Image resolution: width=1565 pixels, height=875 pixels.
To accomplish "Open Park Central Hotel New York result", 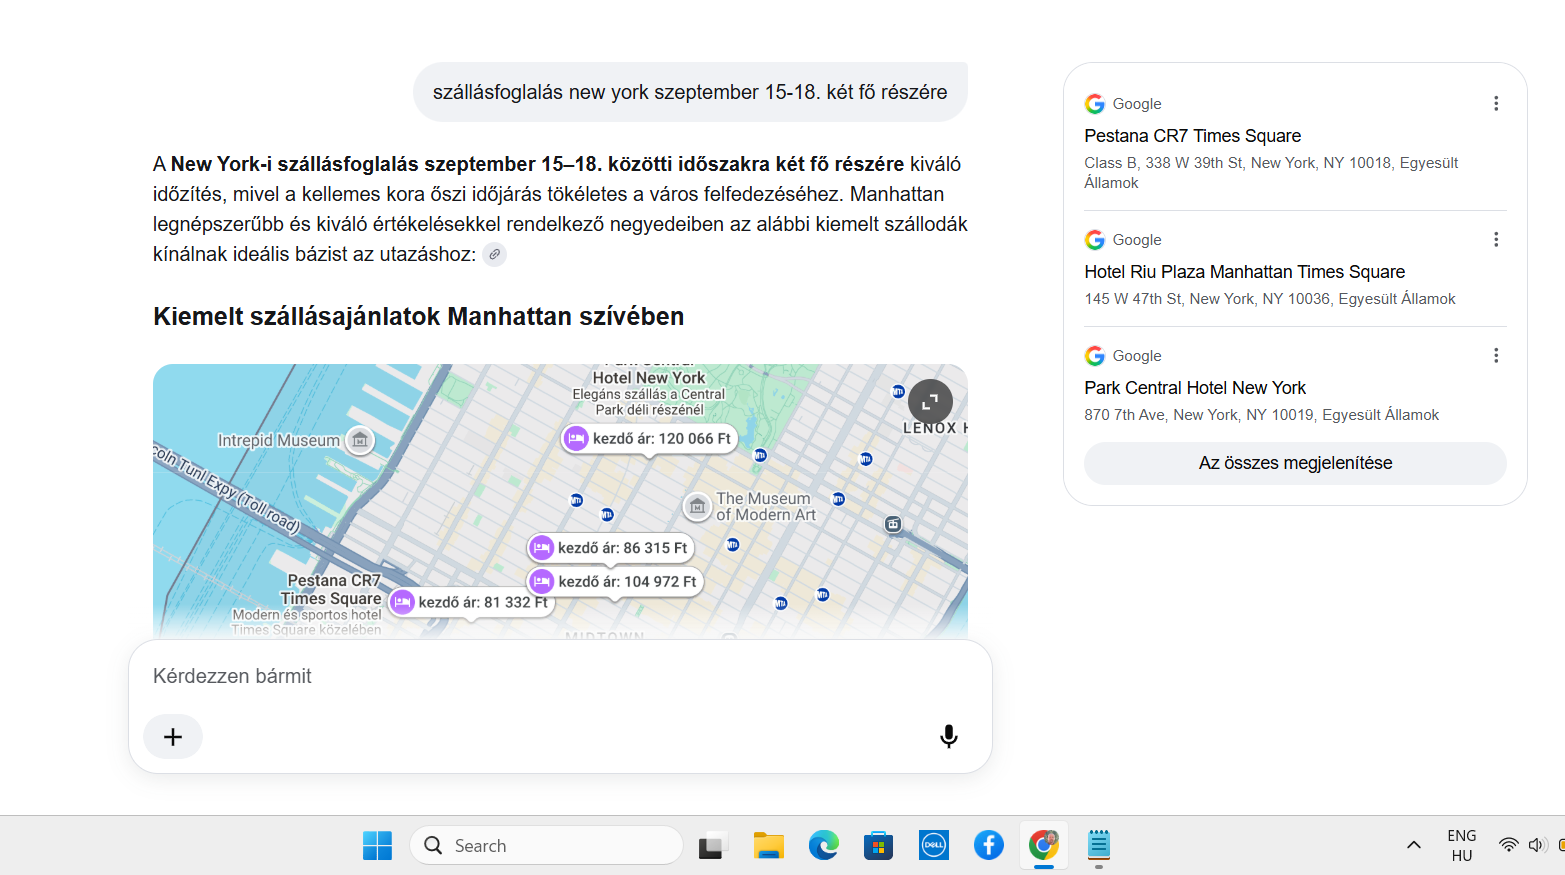I will coord(1195,388).
